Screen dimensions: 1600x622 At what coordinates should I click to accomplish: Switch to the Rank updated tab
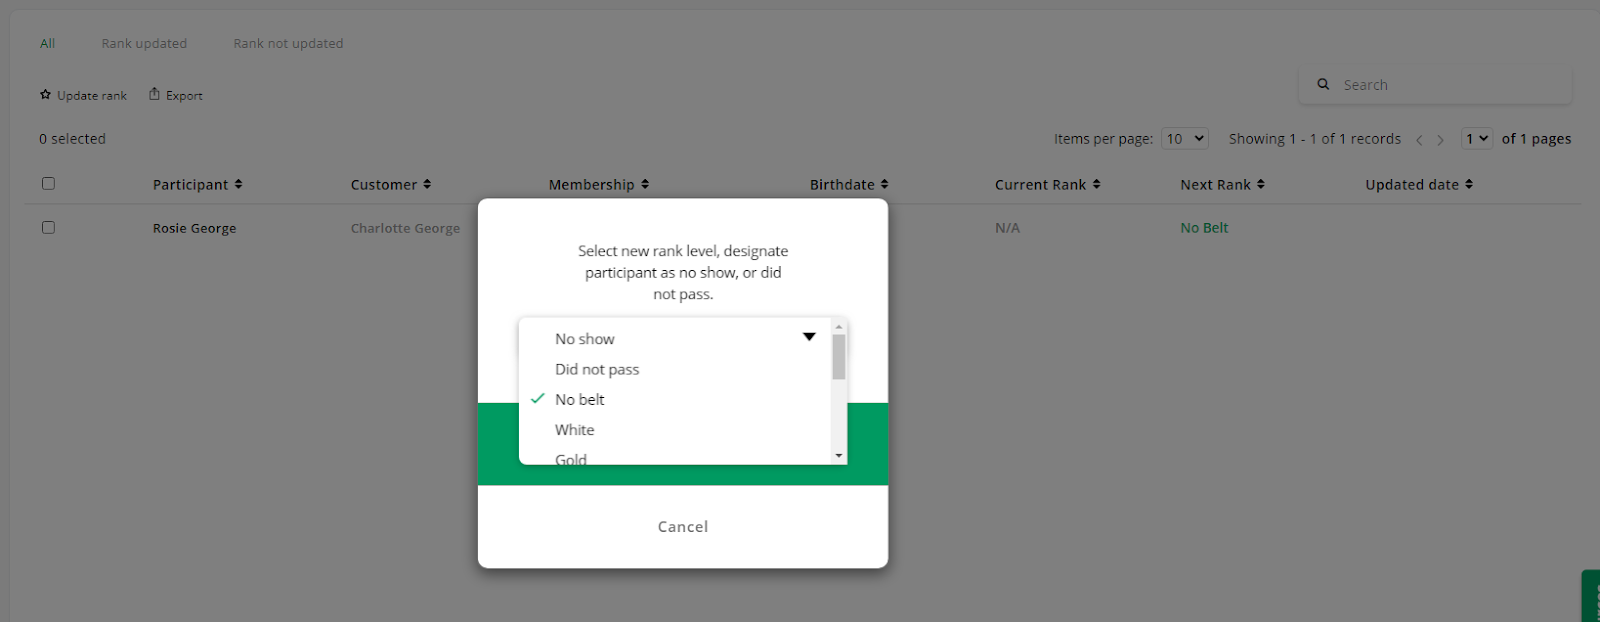[144, 43]
